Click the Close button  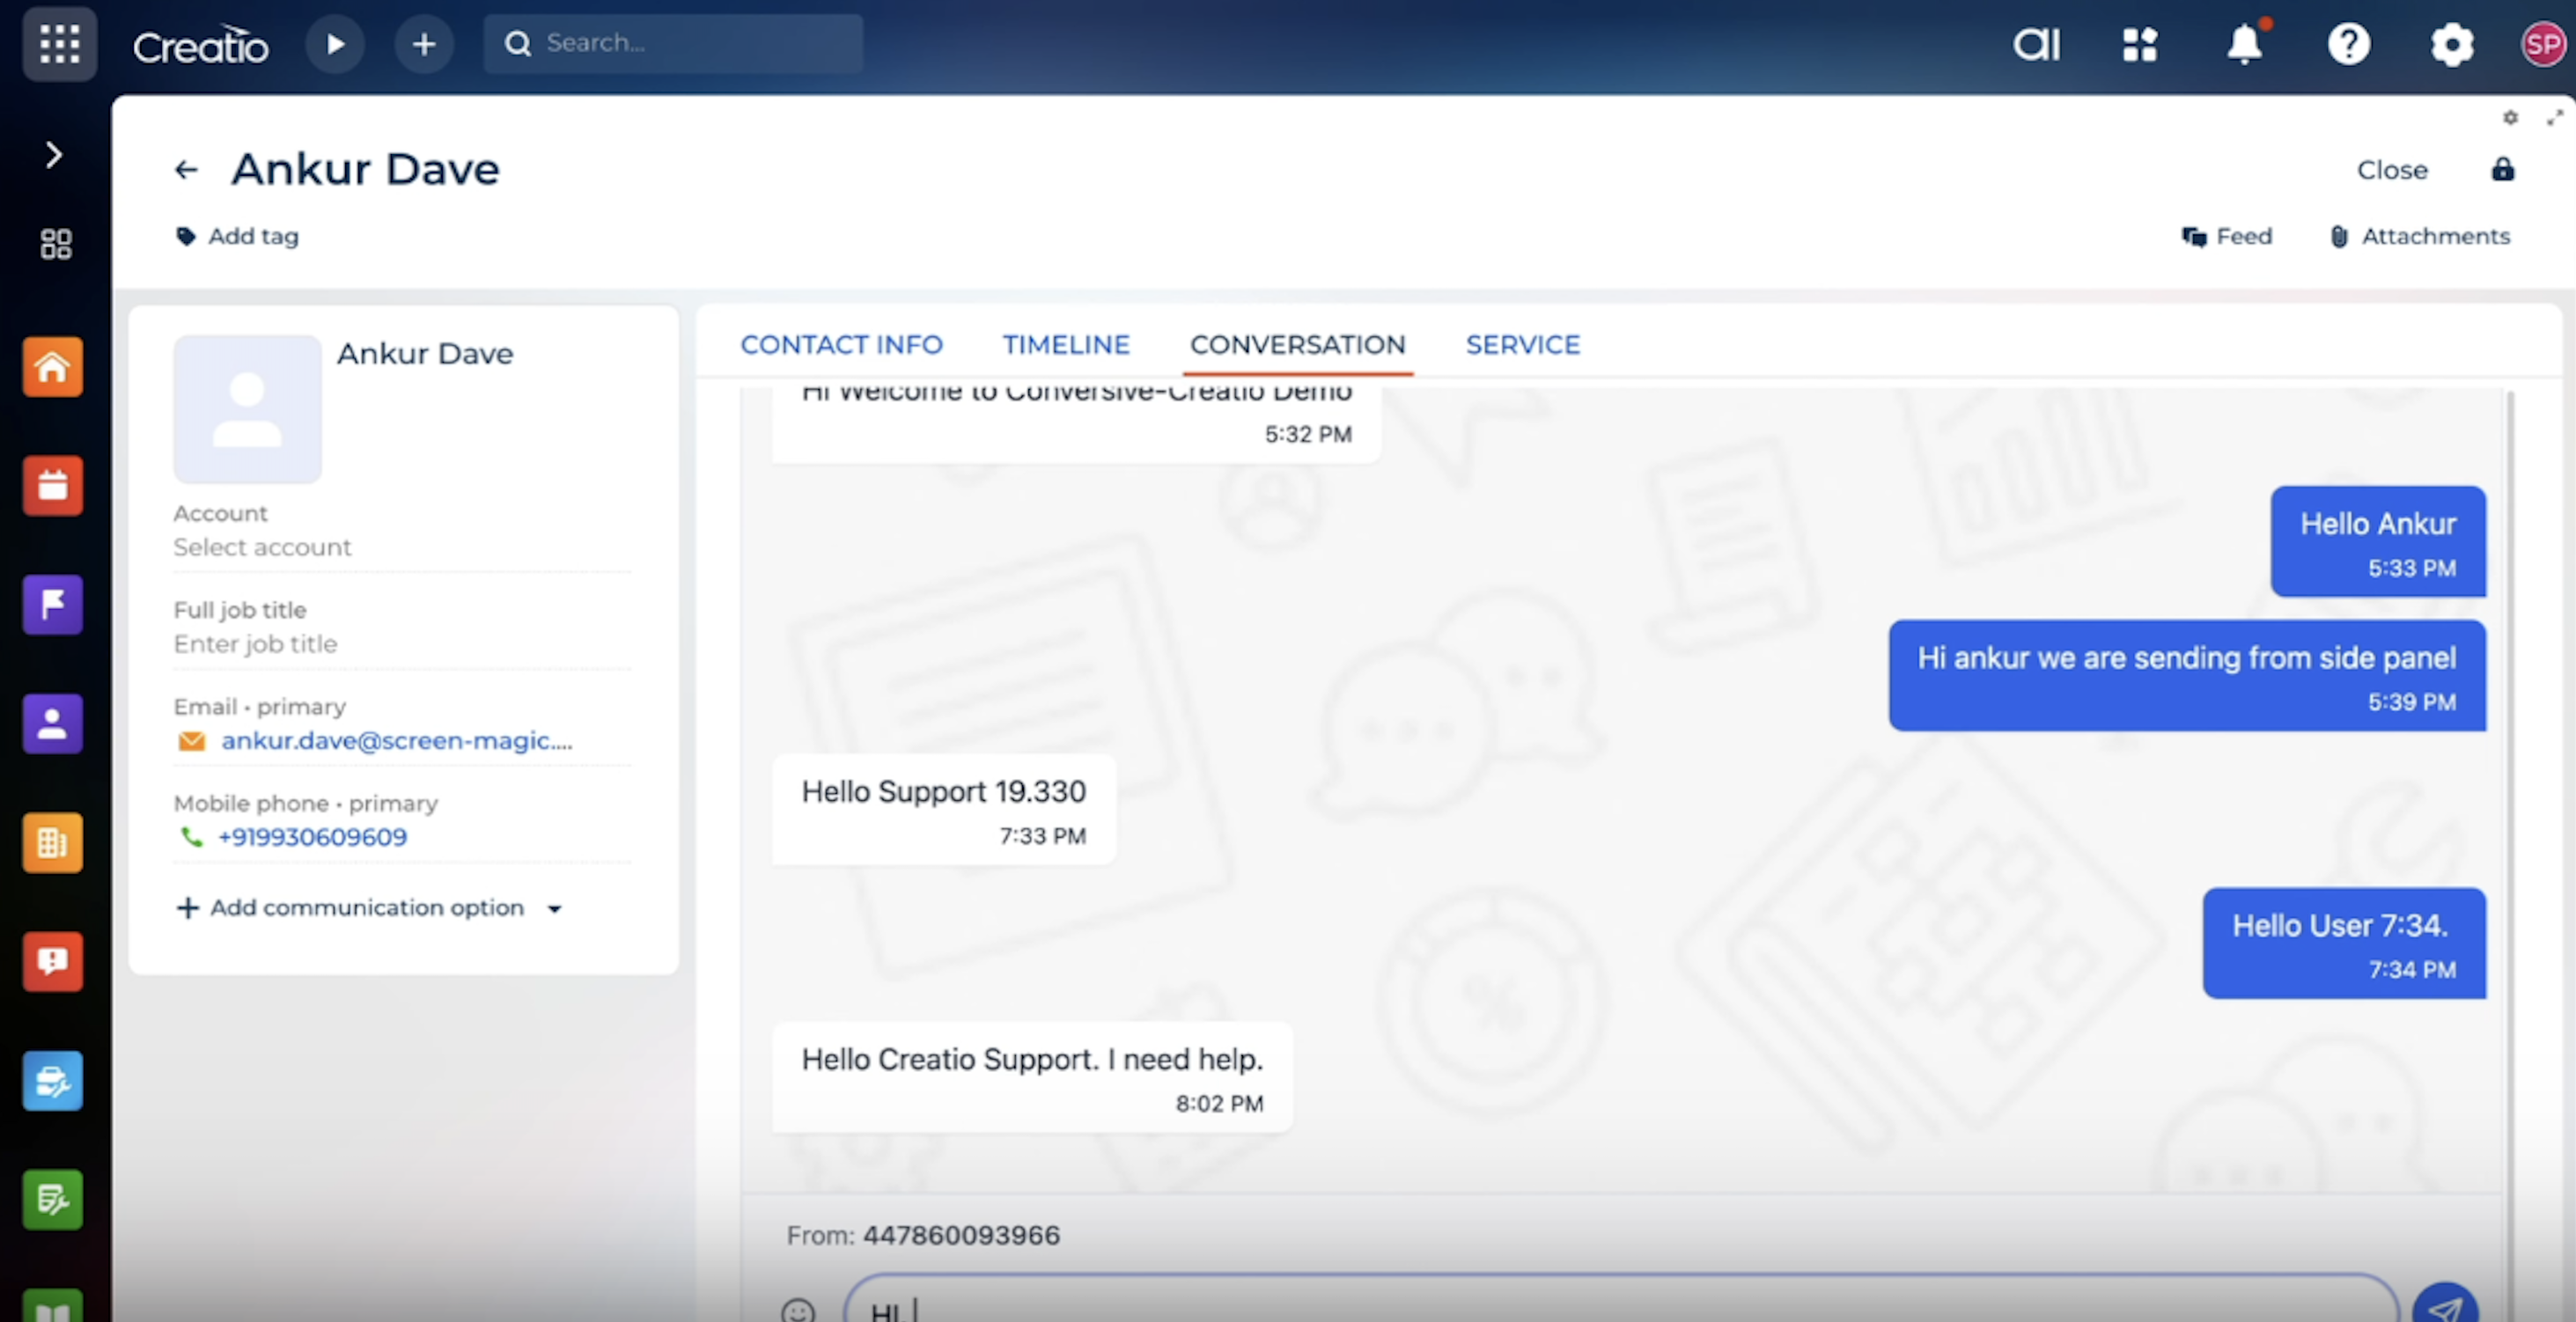point(2392,170)
